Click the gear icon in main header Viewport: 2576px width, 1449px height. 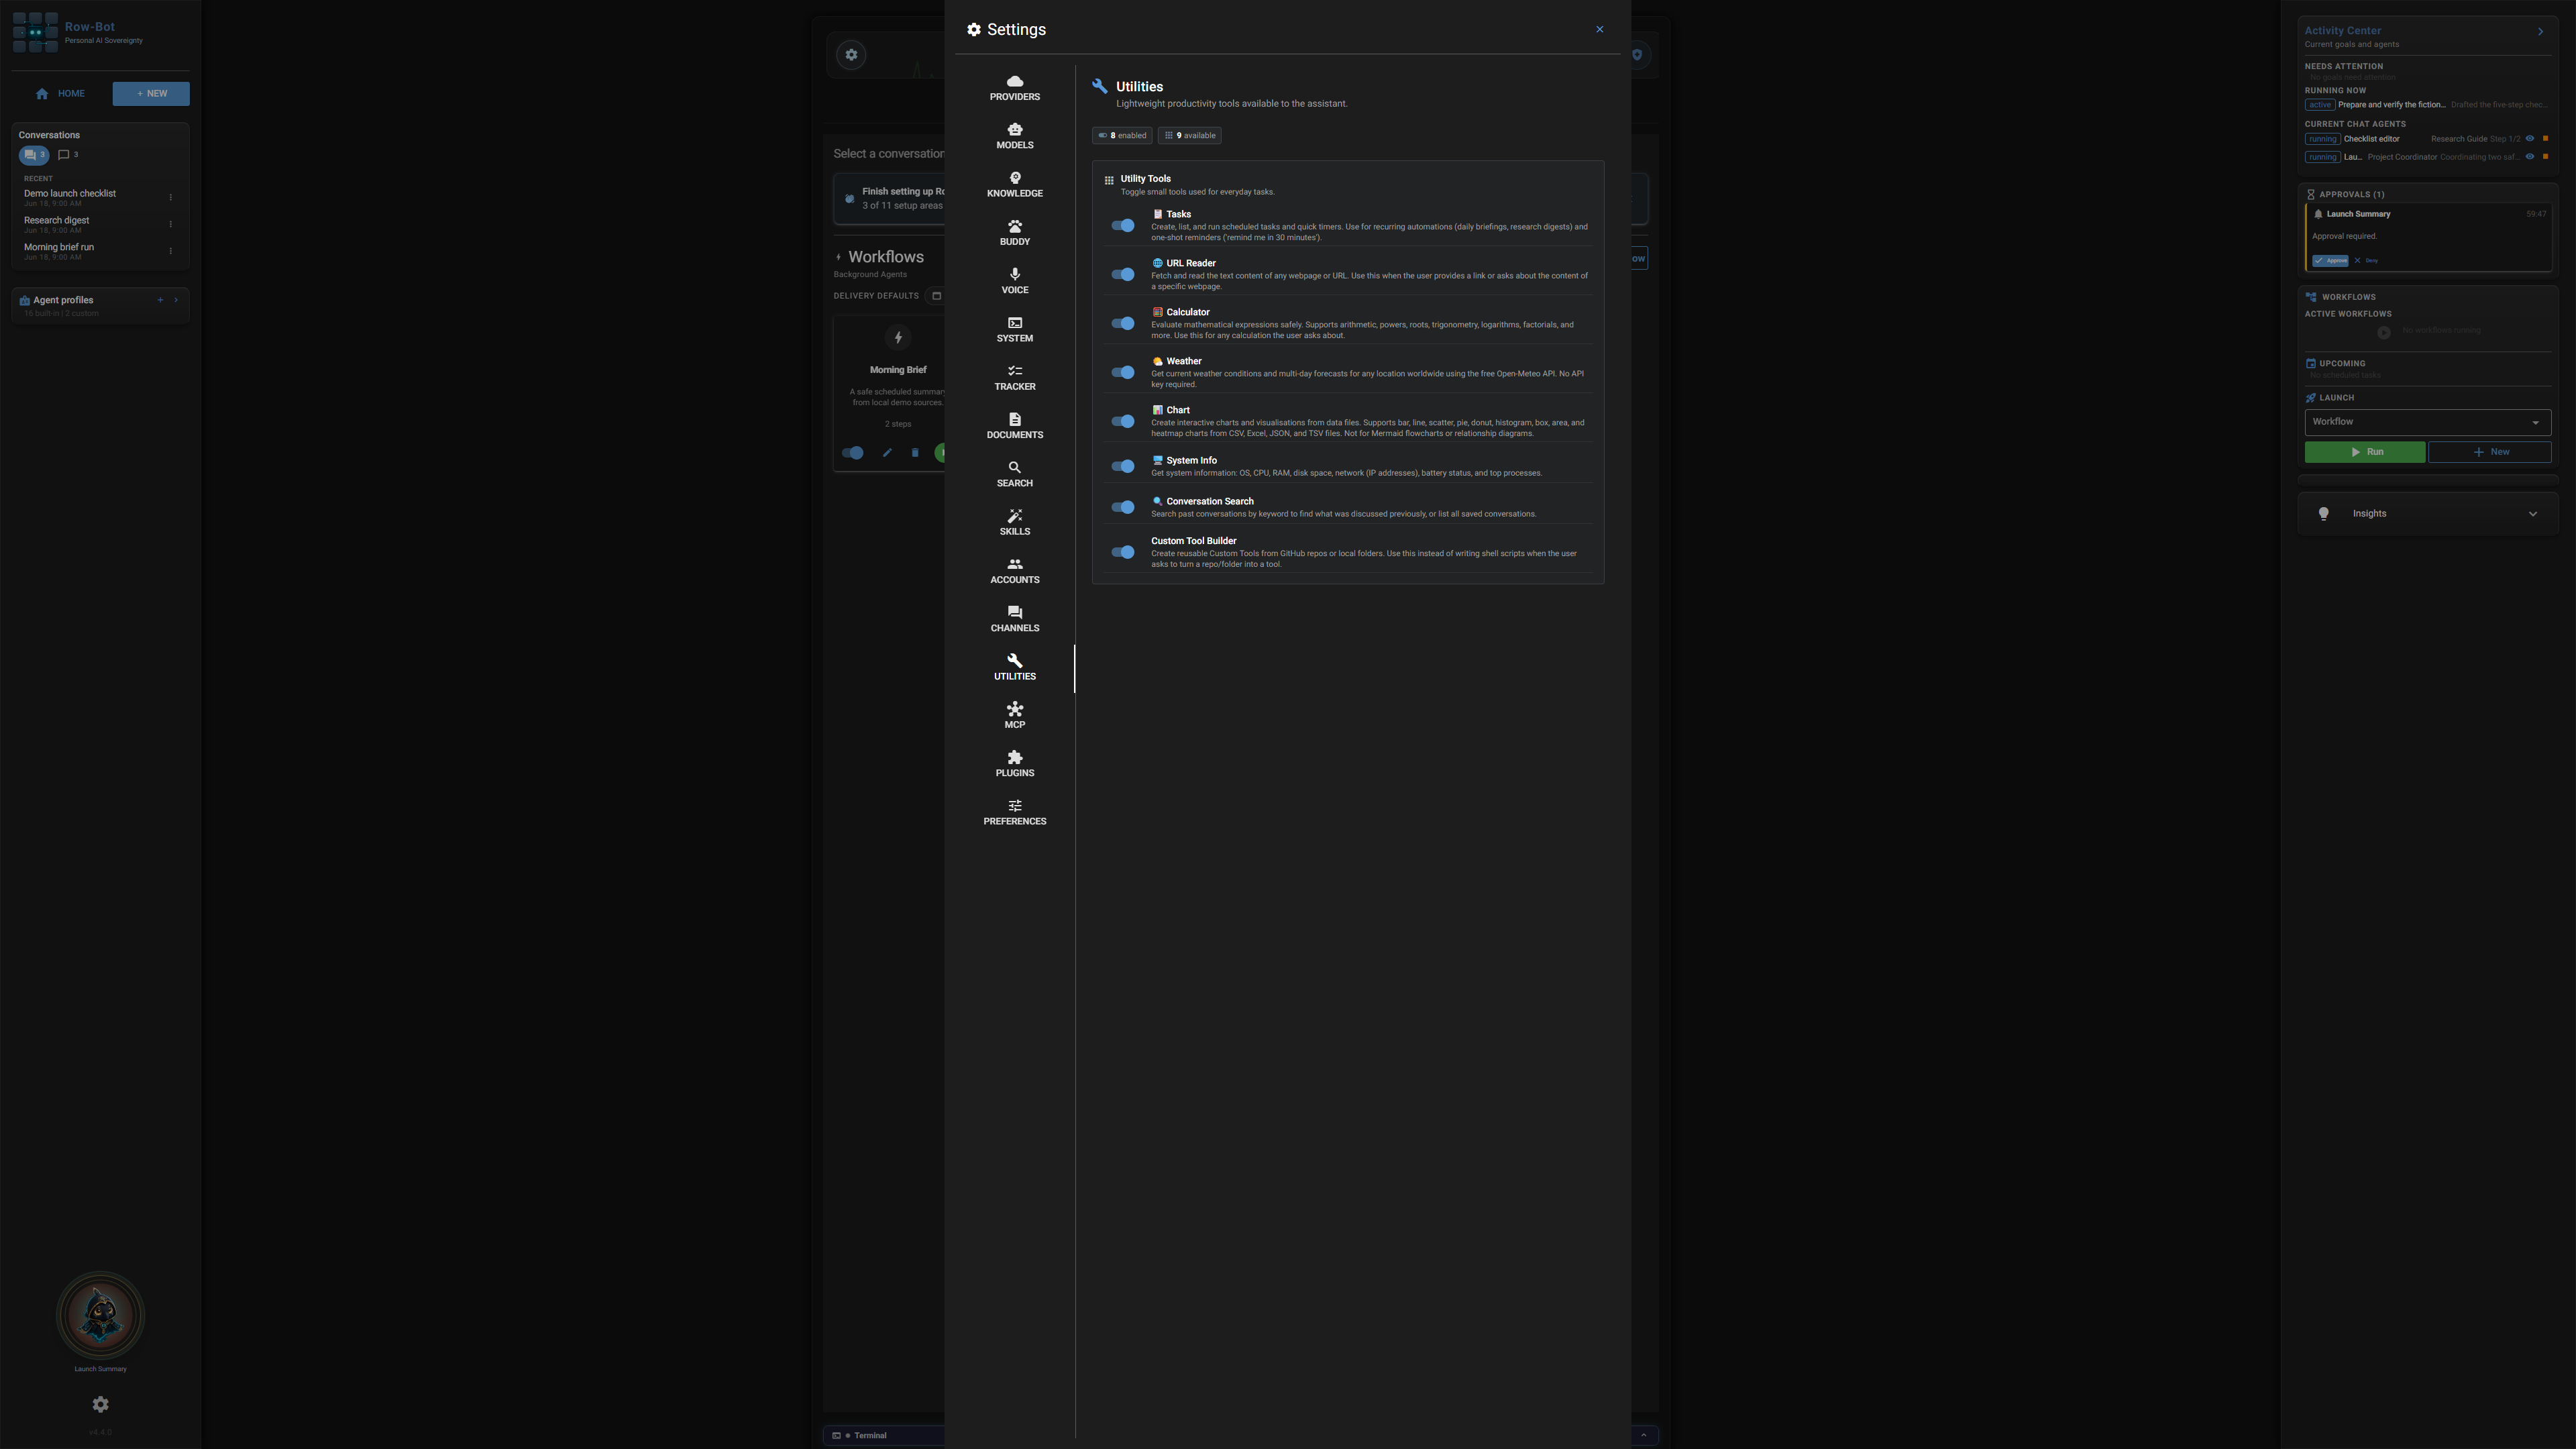(851, 56)
